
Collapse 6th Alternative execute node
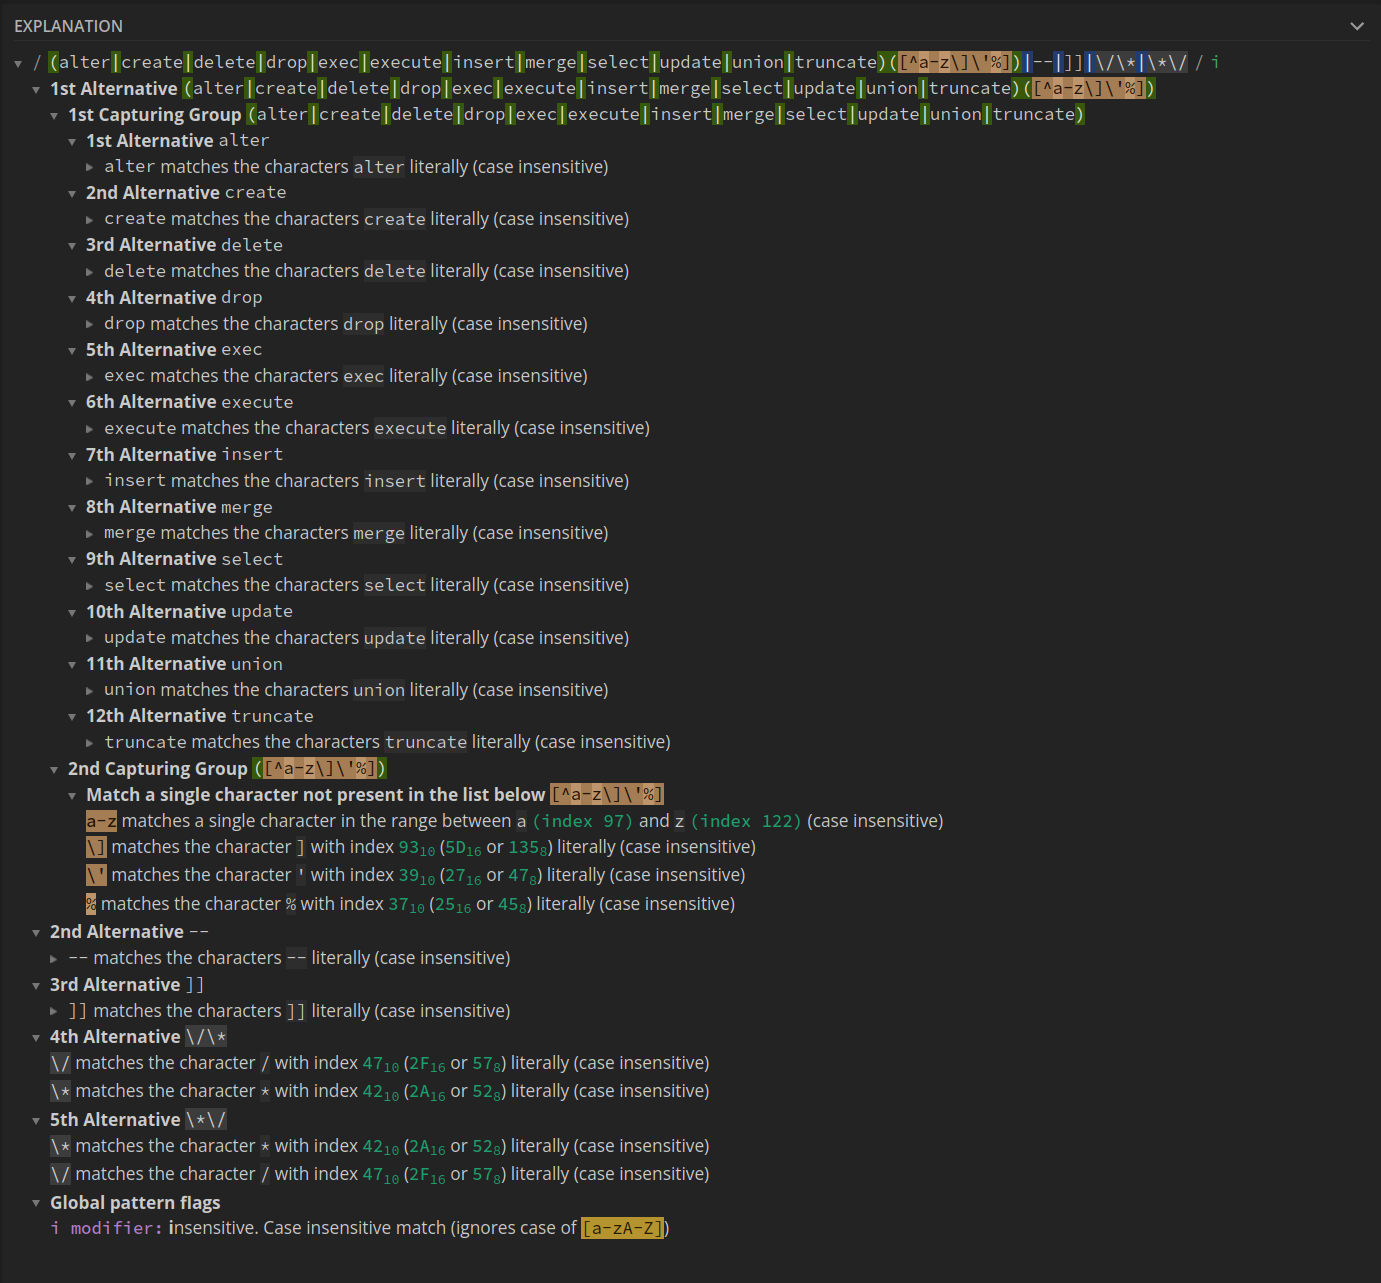point(72,402)
